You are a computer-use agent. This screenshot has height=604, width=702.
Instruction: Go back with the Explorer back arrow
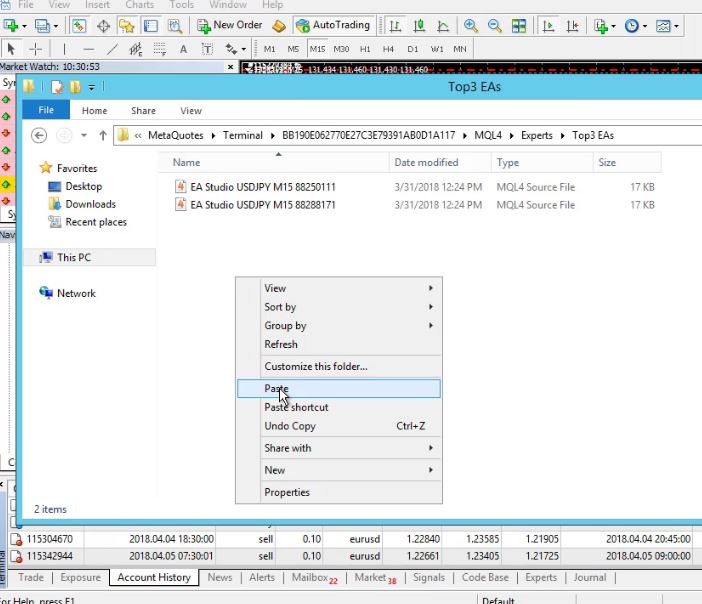tap(39, 135)
